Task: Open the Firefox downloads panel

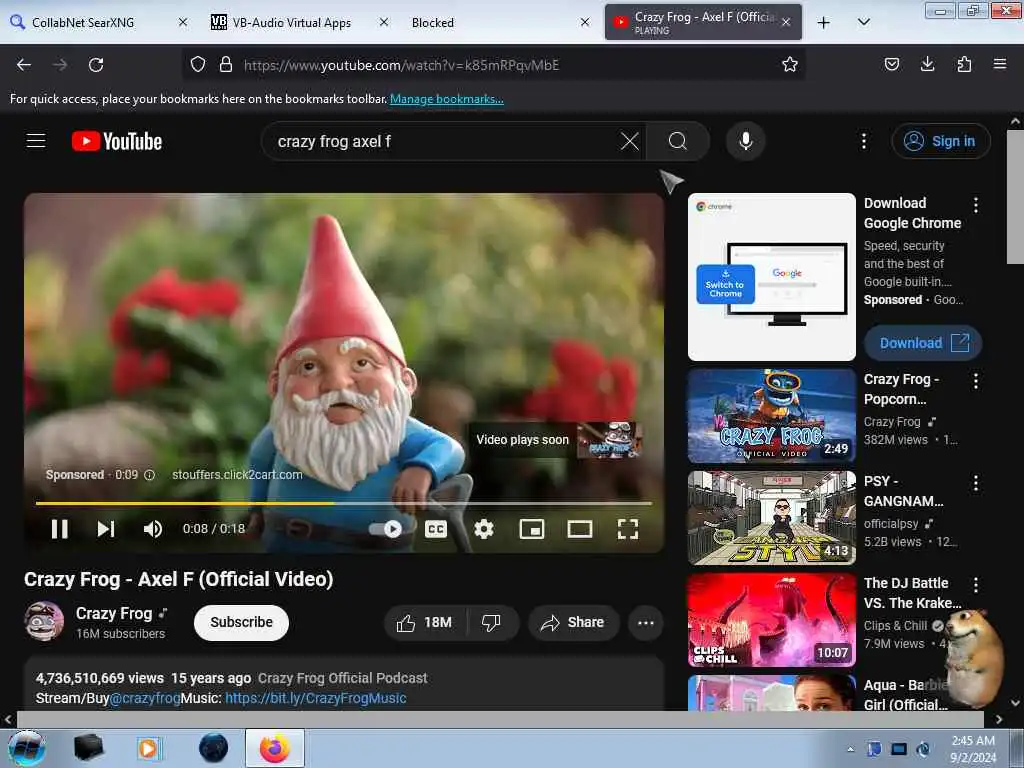Action: pyautogui.click(x=927, y=64)
